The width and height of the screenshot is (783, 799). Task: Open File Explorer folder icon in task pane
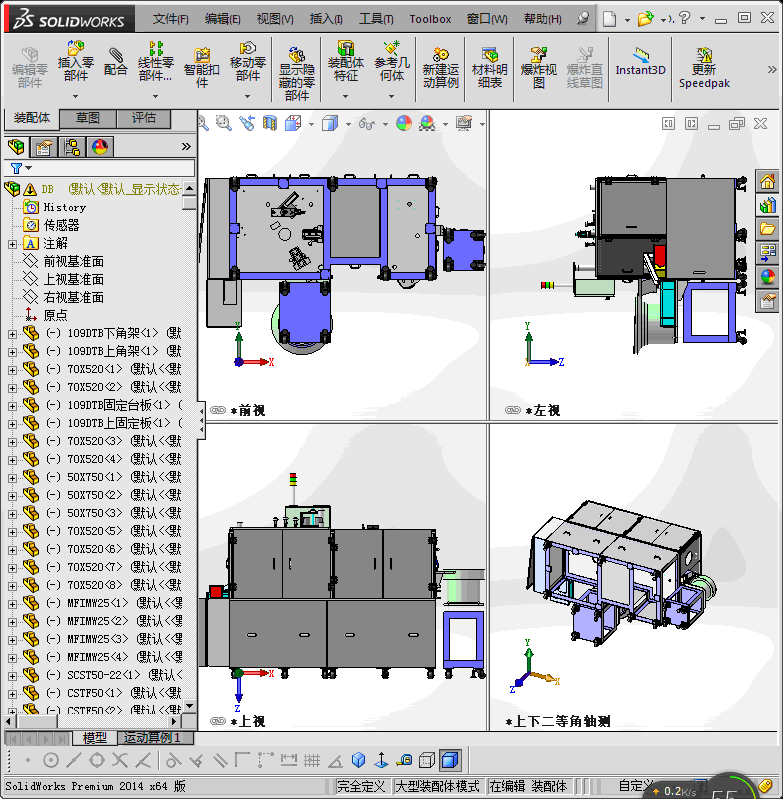pyautogui.click(x=767, y=229)
